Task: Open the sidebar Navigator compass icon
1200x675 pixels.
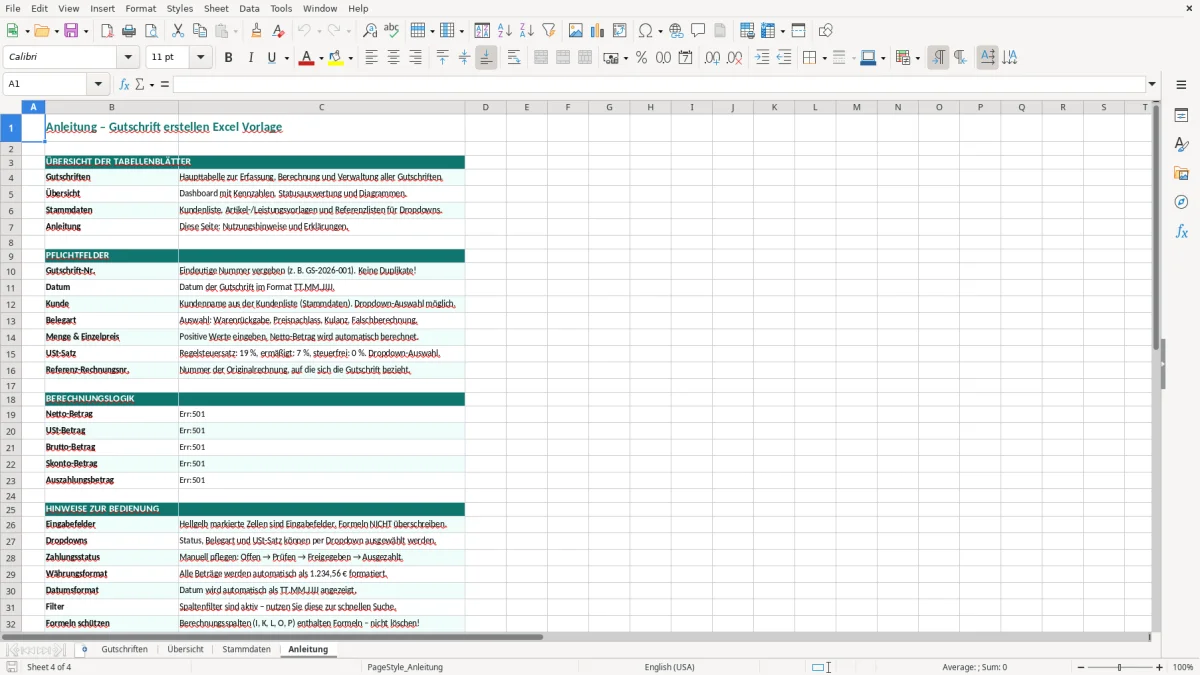Action: click(1181, 202)
